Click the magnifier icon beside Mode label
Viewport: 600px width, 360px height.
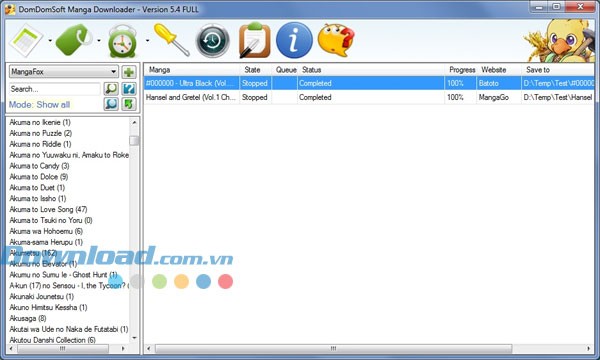point(111,104)
